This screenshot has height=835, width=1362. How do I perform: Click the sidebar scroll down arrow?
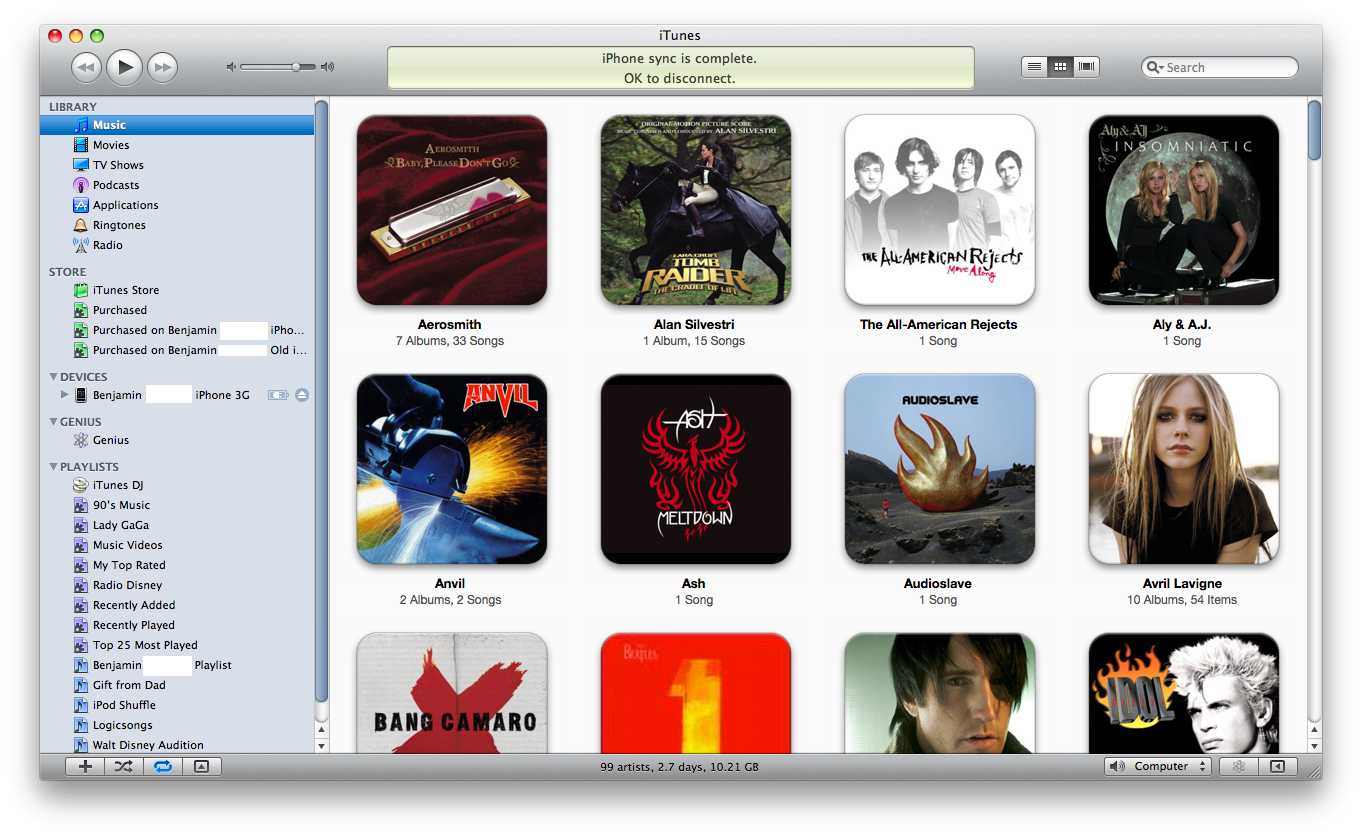(x=321, y=746)
